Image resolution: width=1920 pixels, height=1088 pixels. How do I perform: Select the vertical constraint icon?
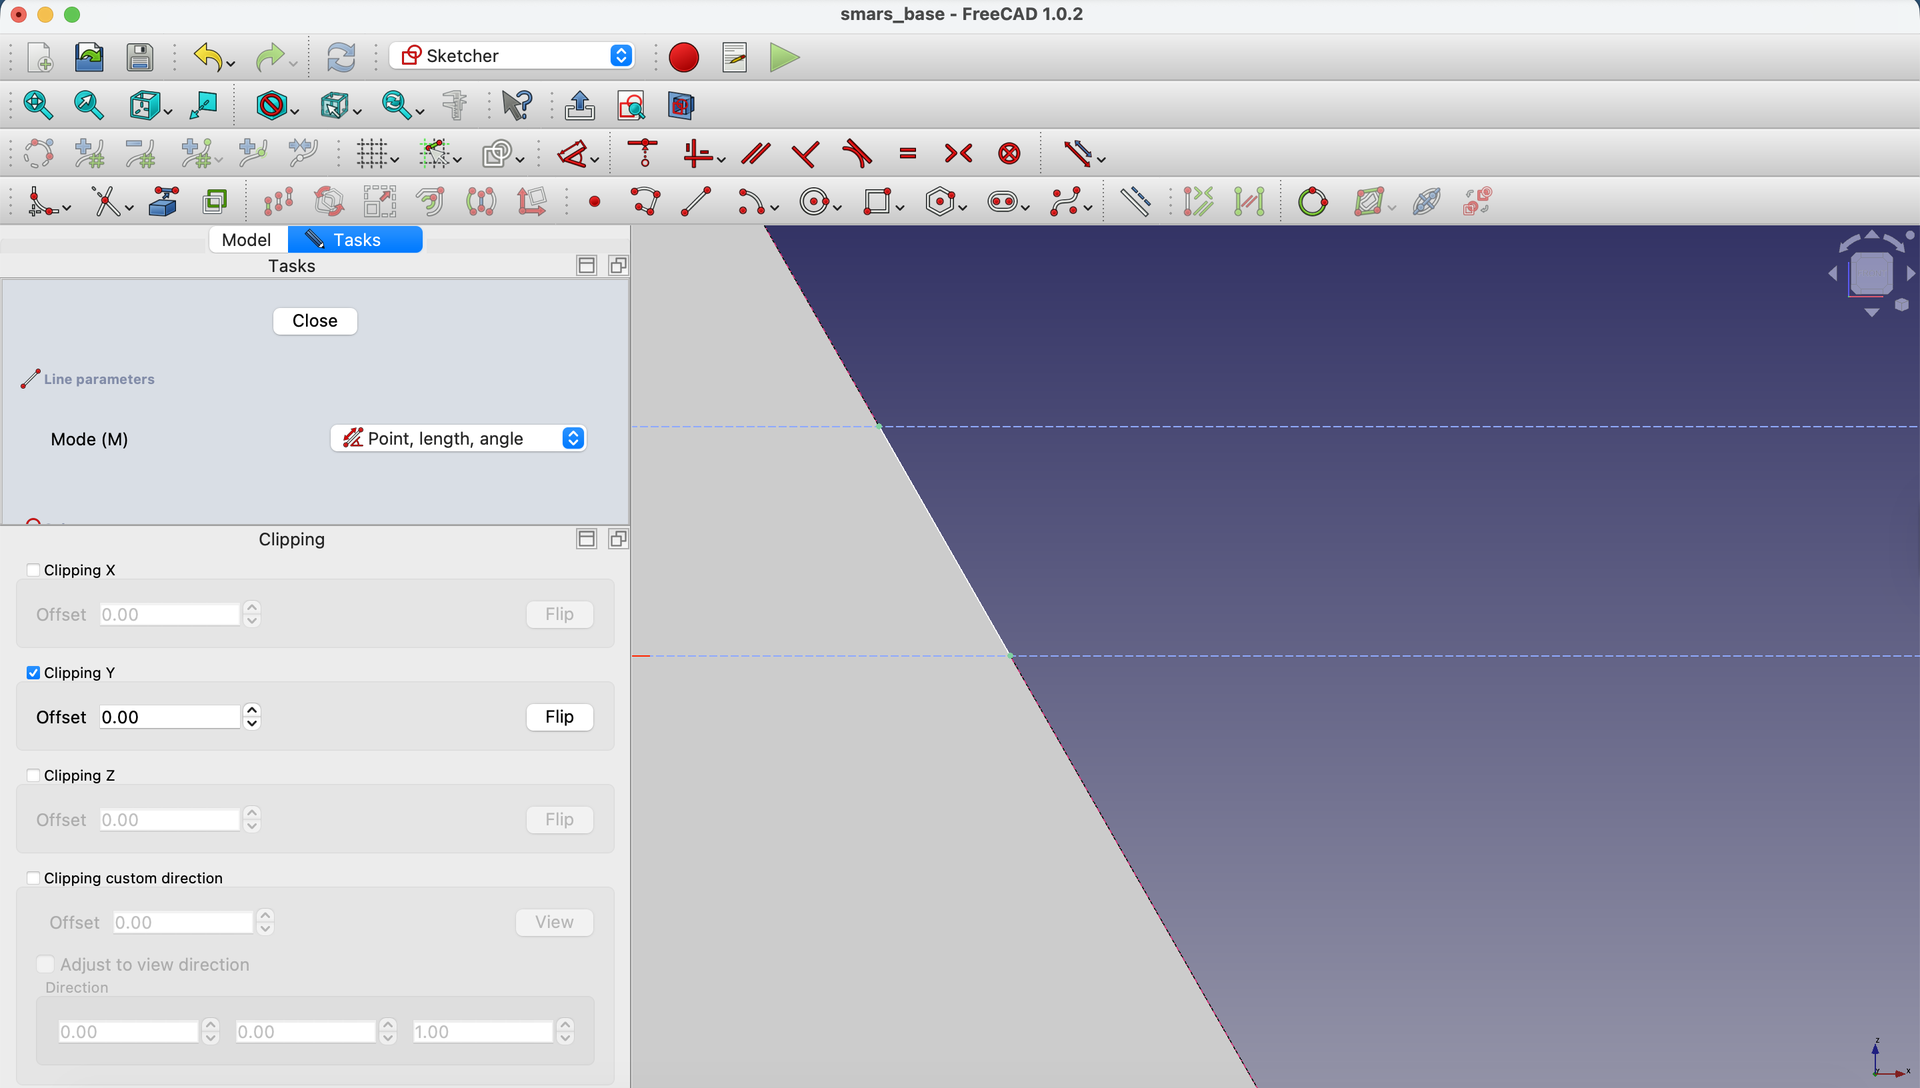tap(697, 153)
